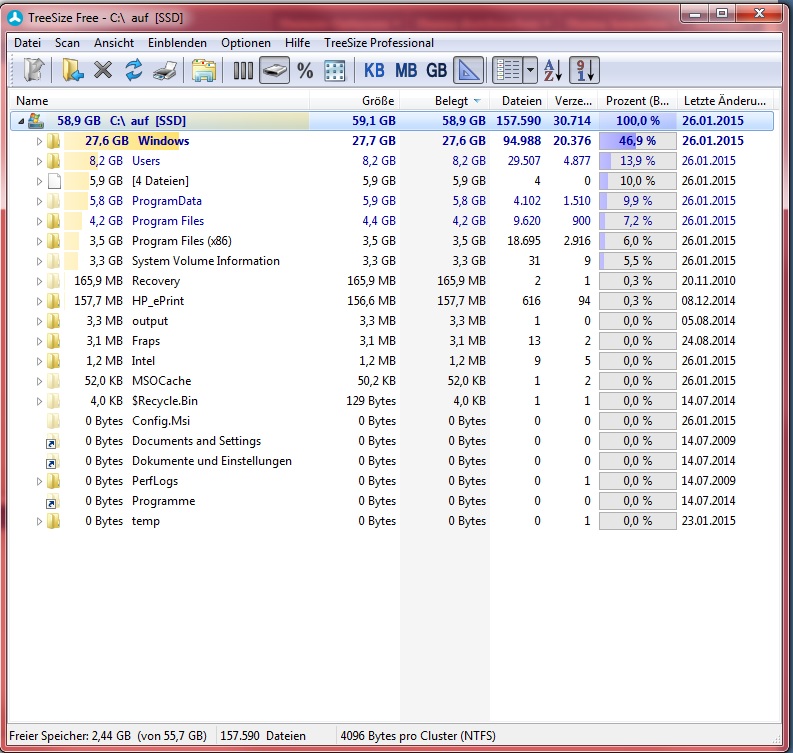Collapse the C:\ root node

21,121
